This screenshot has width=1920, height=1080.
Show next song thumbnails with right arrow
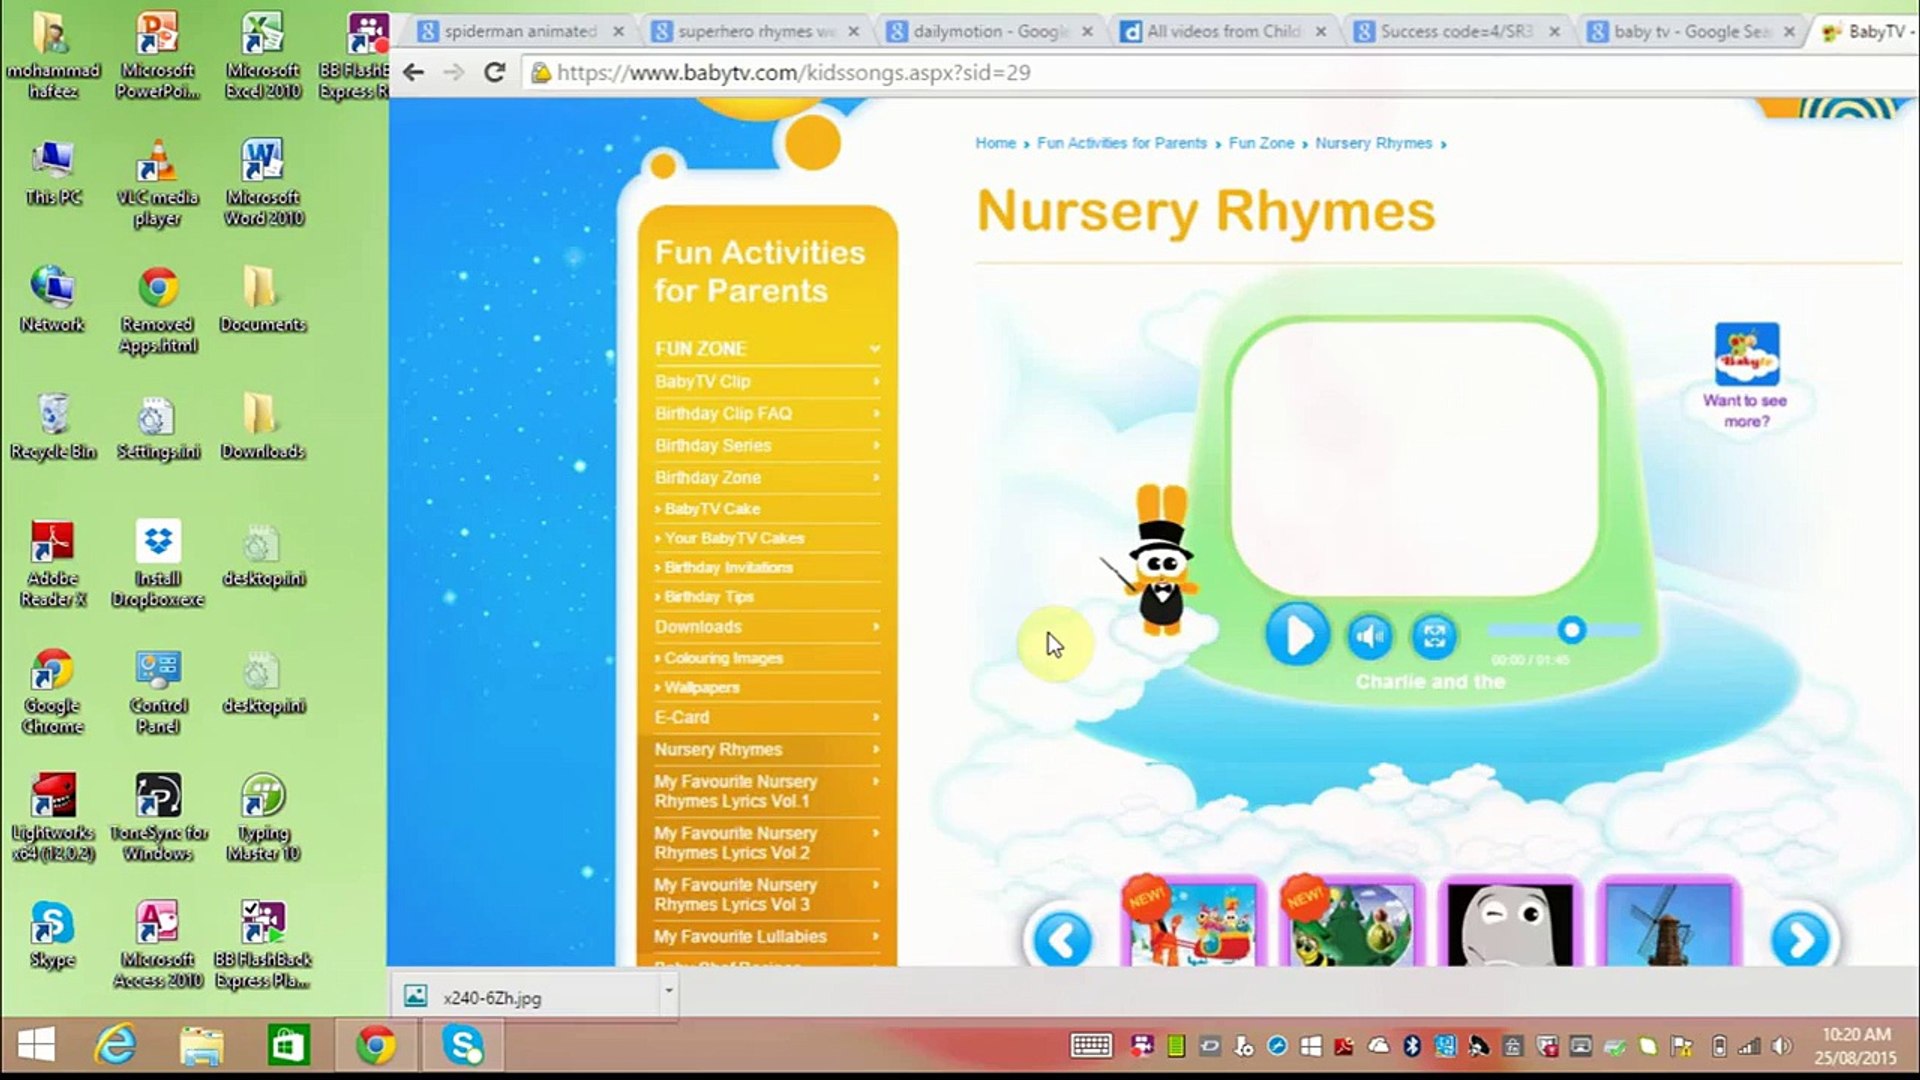click(x=1800, y=940)
